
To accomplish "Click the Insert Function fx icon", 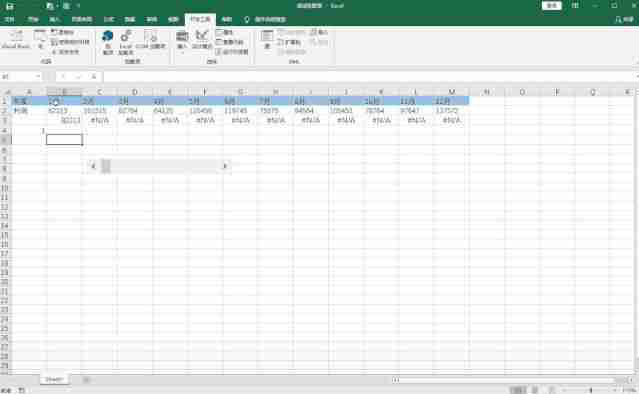I will click(x=94, y=77).
